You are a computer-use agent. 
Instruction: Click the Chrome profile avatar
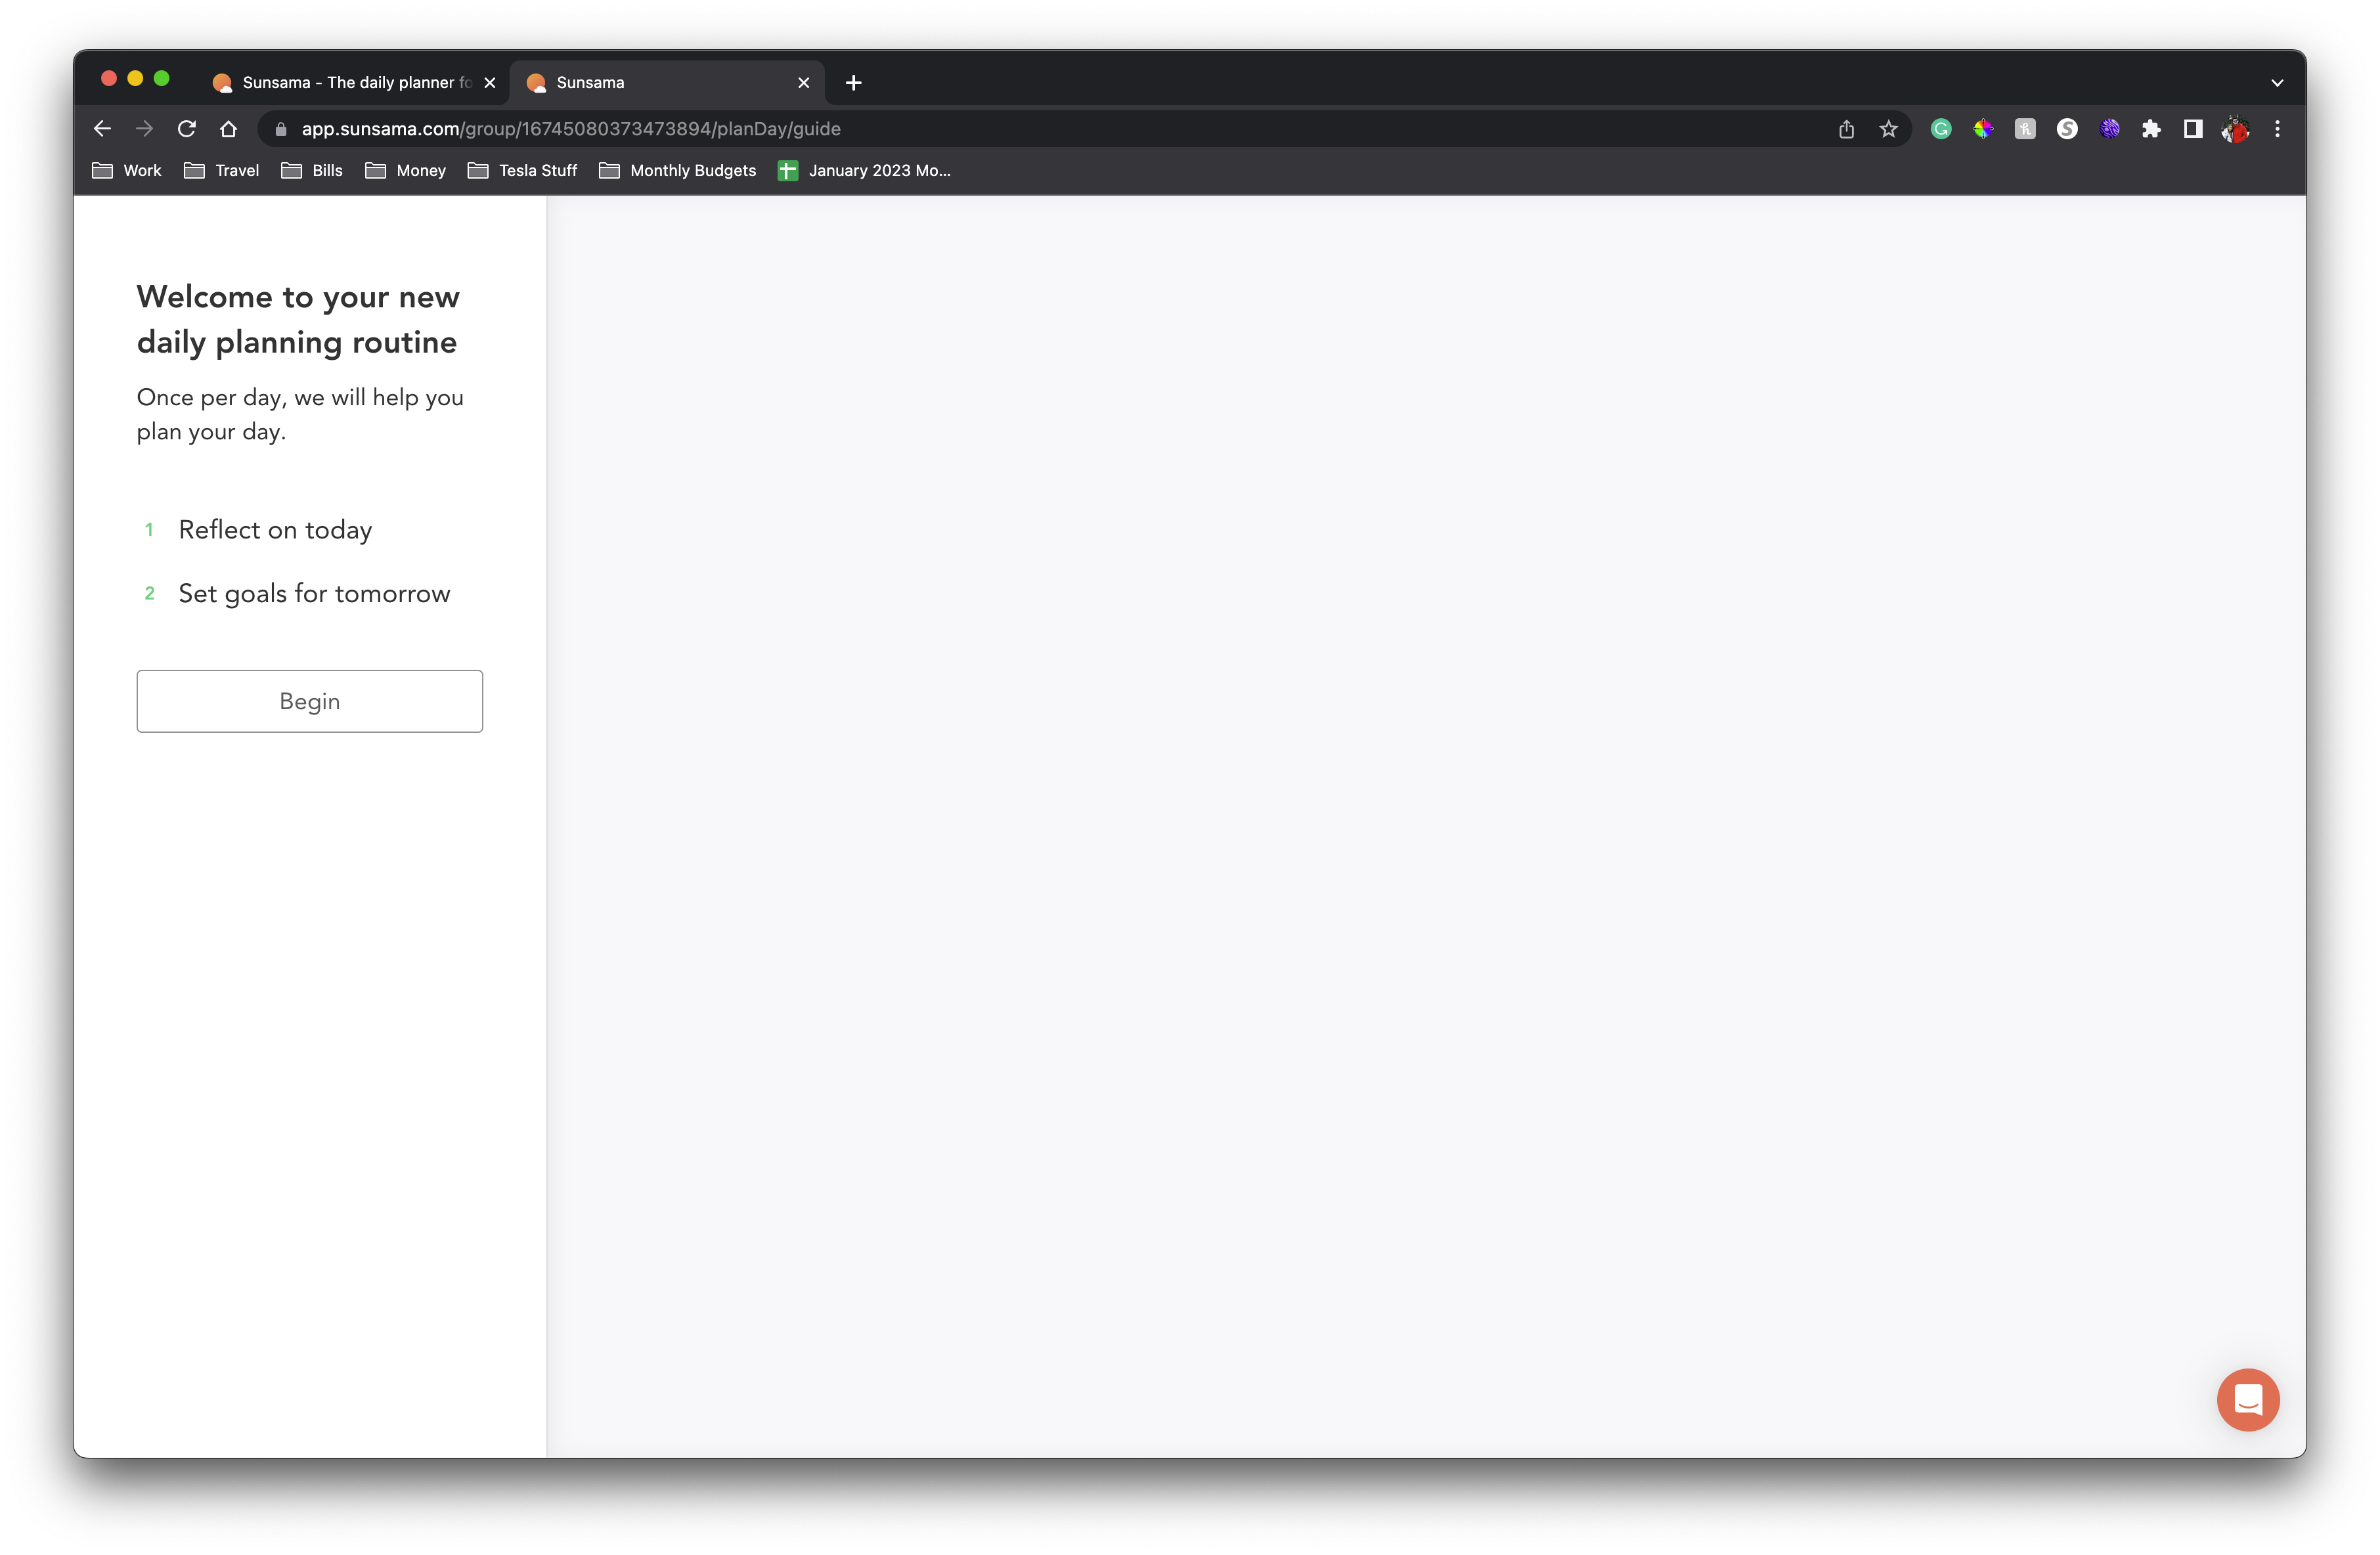[2235, 129]
